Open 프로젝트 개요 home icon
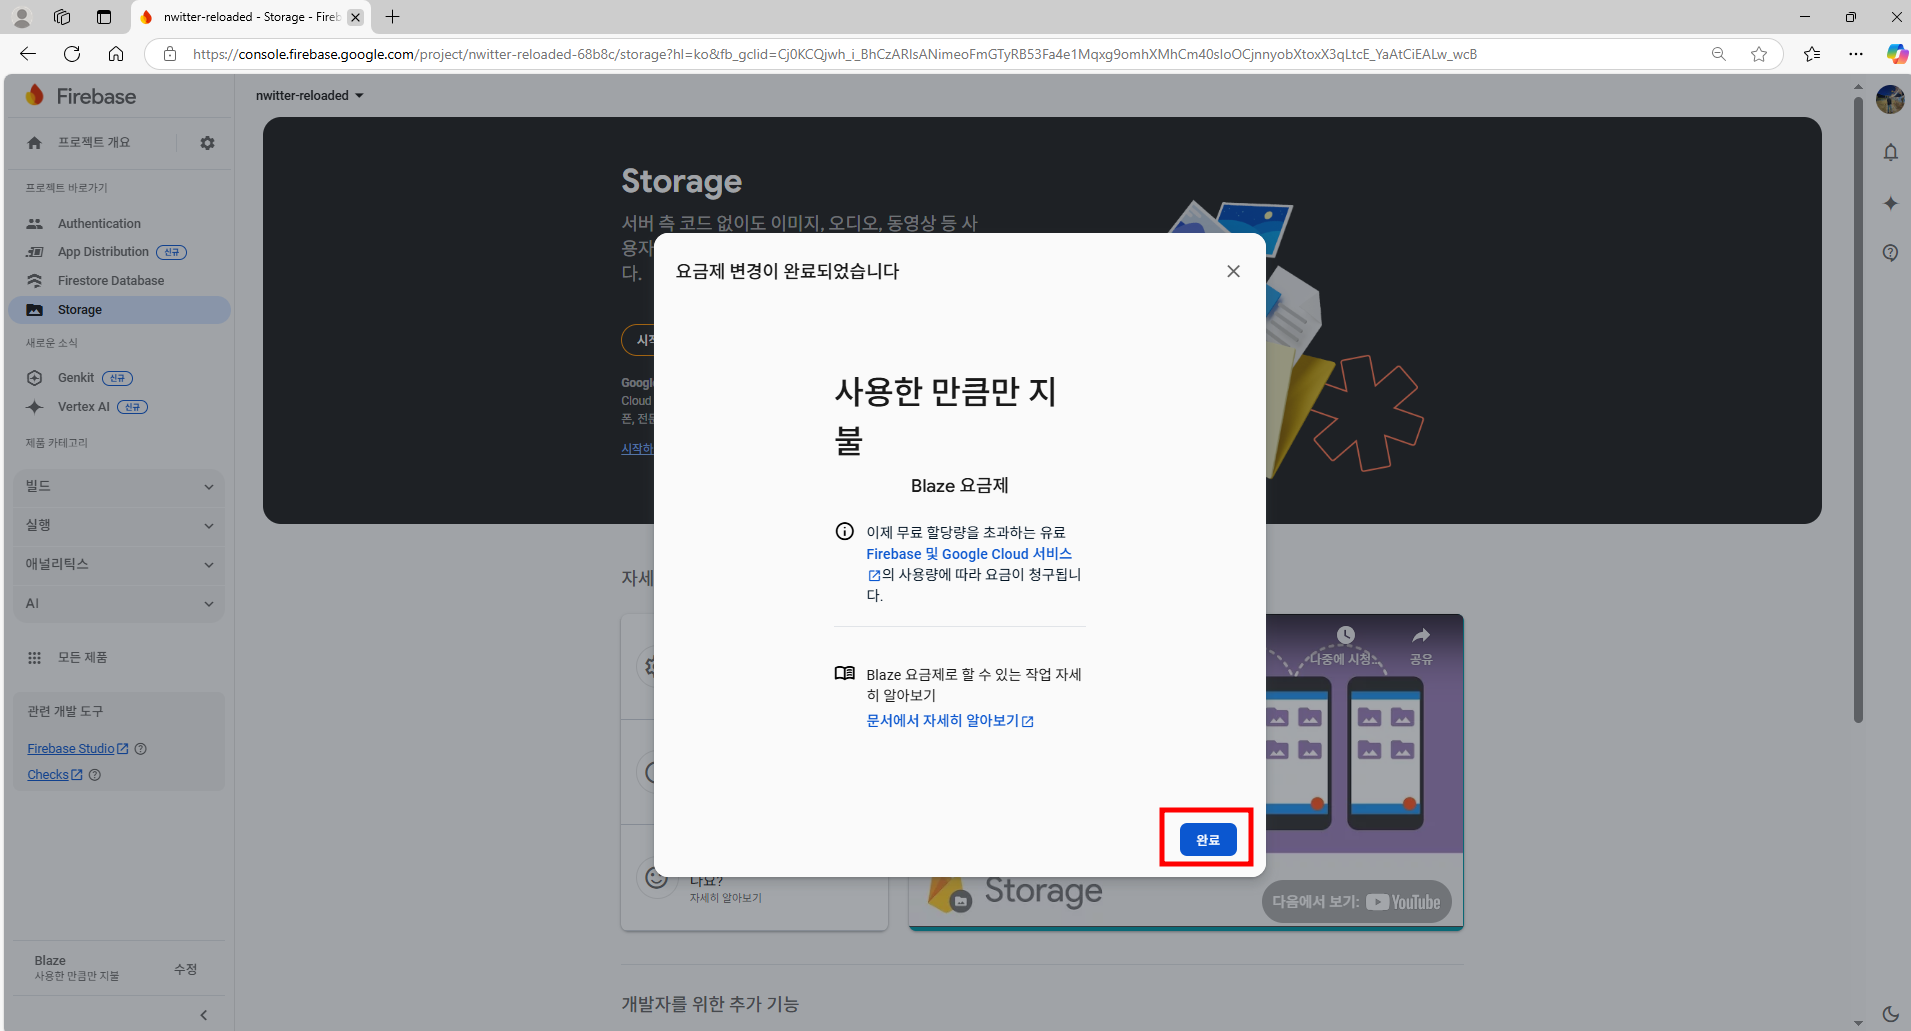The width and height of the screenshot is (1911, 1031). (x=35, y=143)
